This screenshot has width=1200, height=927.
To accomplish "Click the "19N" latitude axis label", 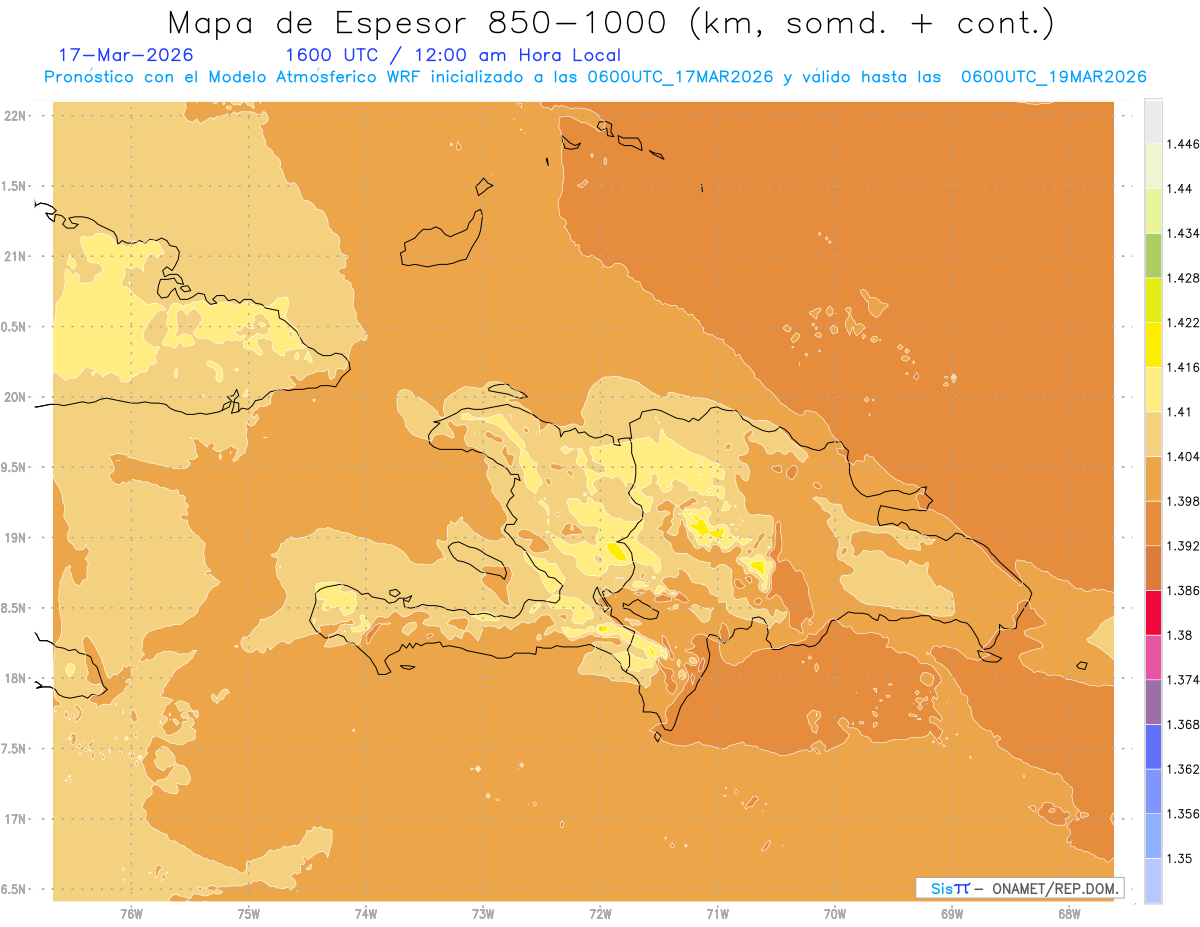I will click(17, 537).
